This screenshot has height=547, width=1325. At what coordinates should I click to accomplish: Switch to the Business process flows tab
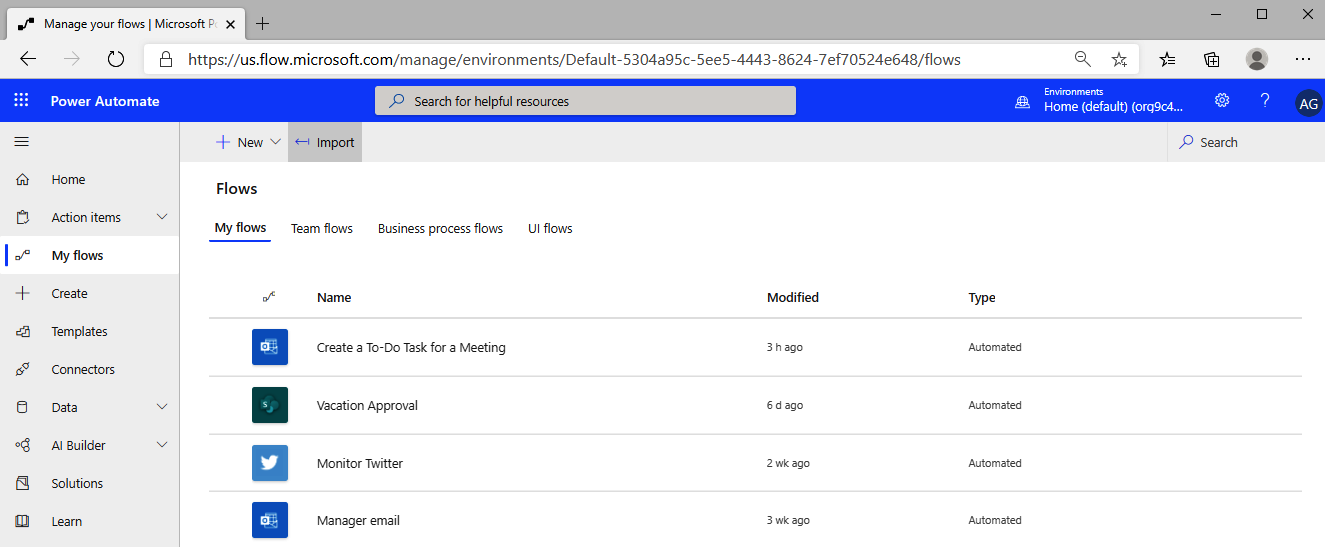pos(440,228)
